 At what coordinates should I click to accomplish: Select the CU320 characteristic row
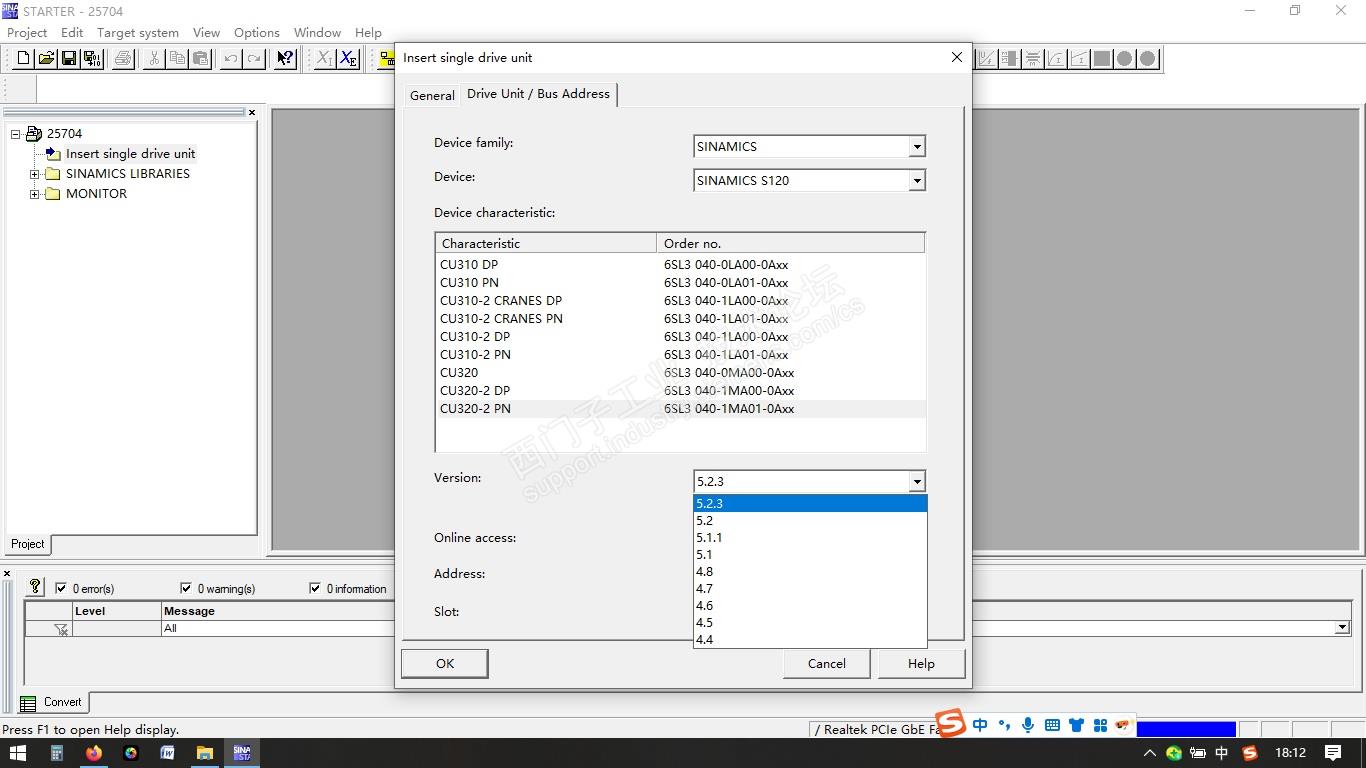pos(680,373)
